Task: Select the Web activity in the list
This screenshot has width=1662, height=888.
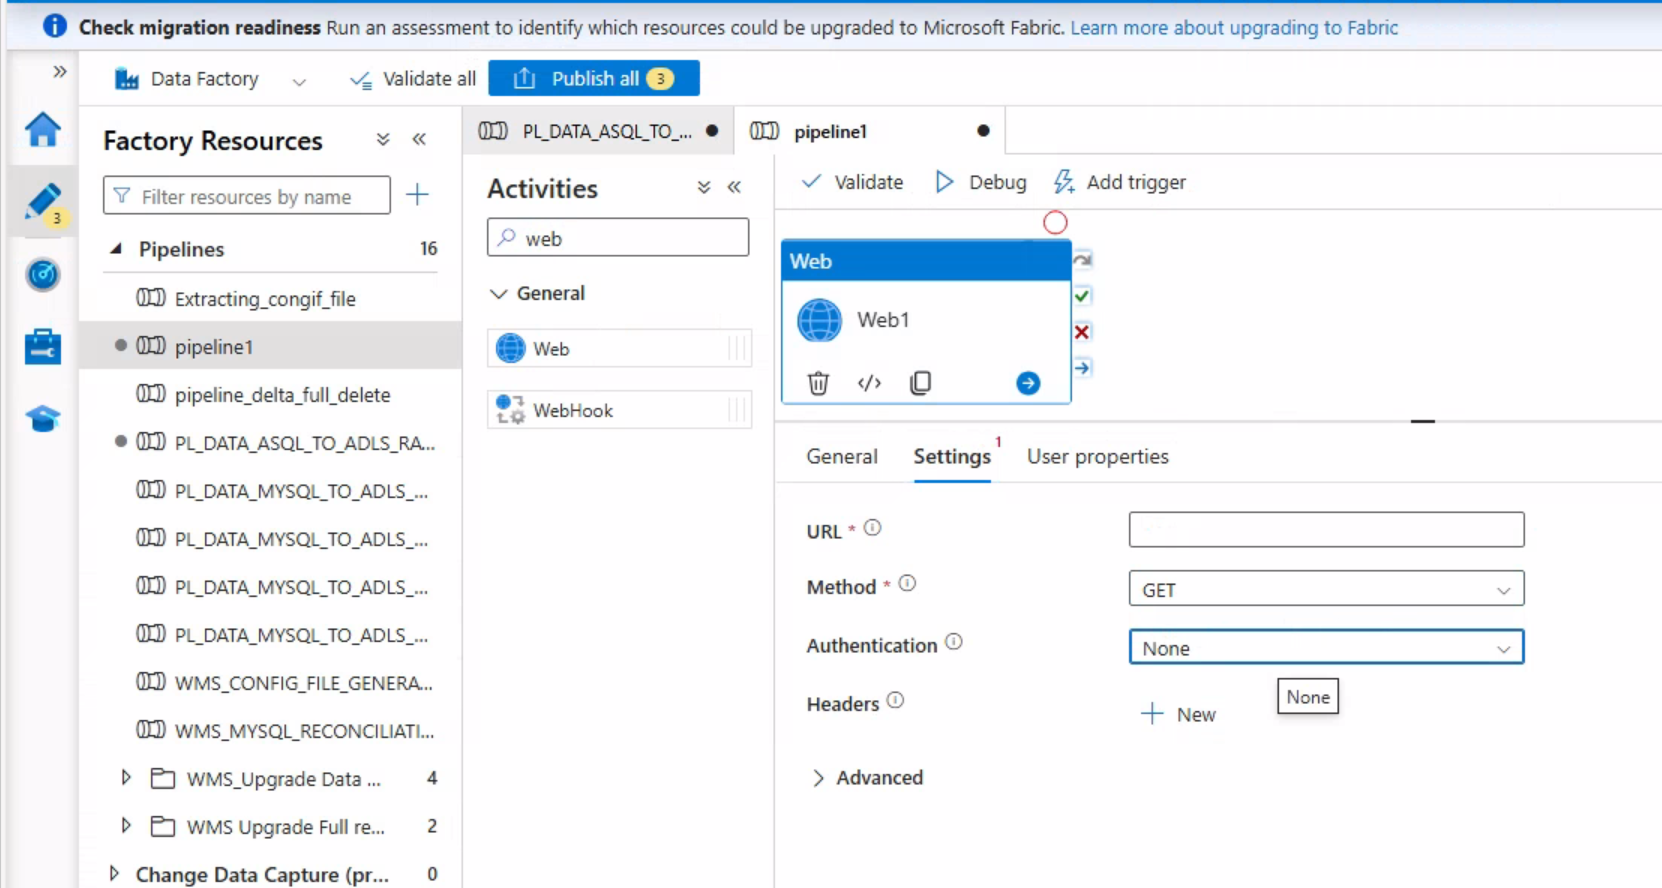Action: [619, 348]
